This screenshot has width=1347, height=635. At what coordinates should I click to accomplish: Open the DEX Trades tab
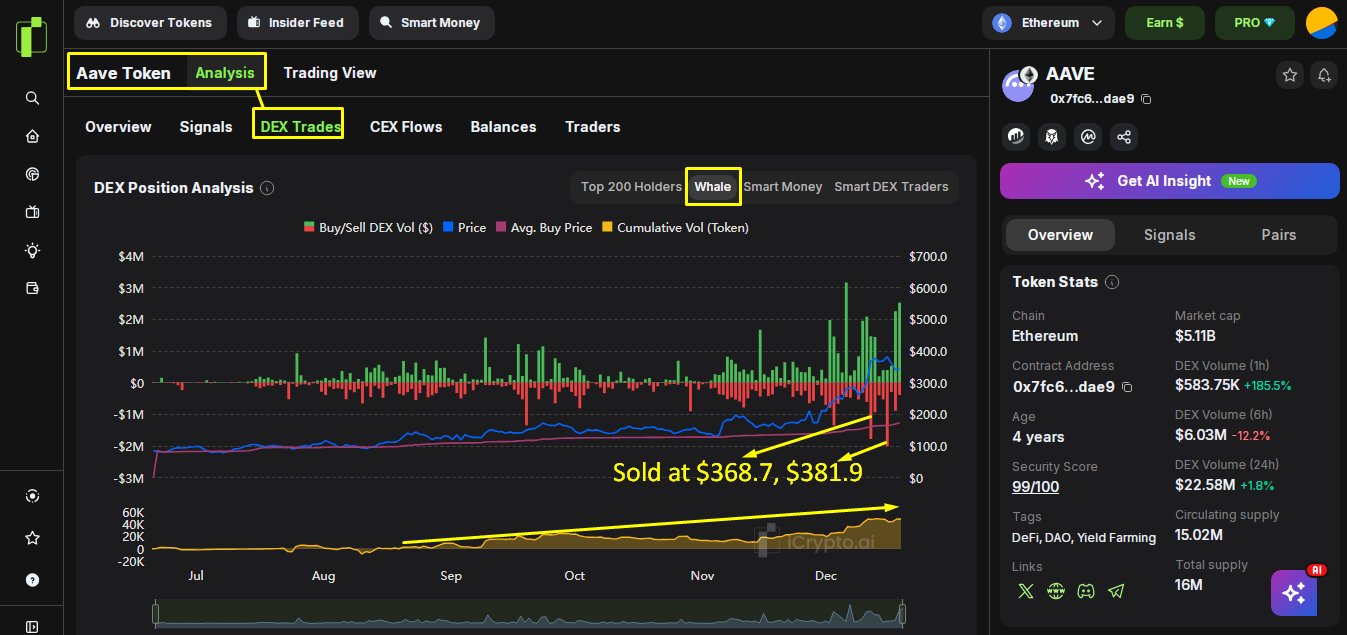click(300, 127)
